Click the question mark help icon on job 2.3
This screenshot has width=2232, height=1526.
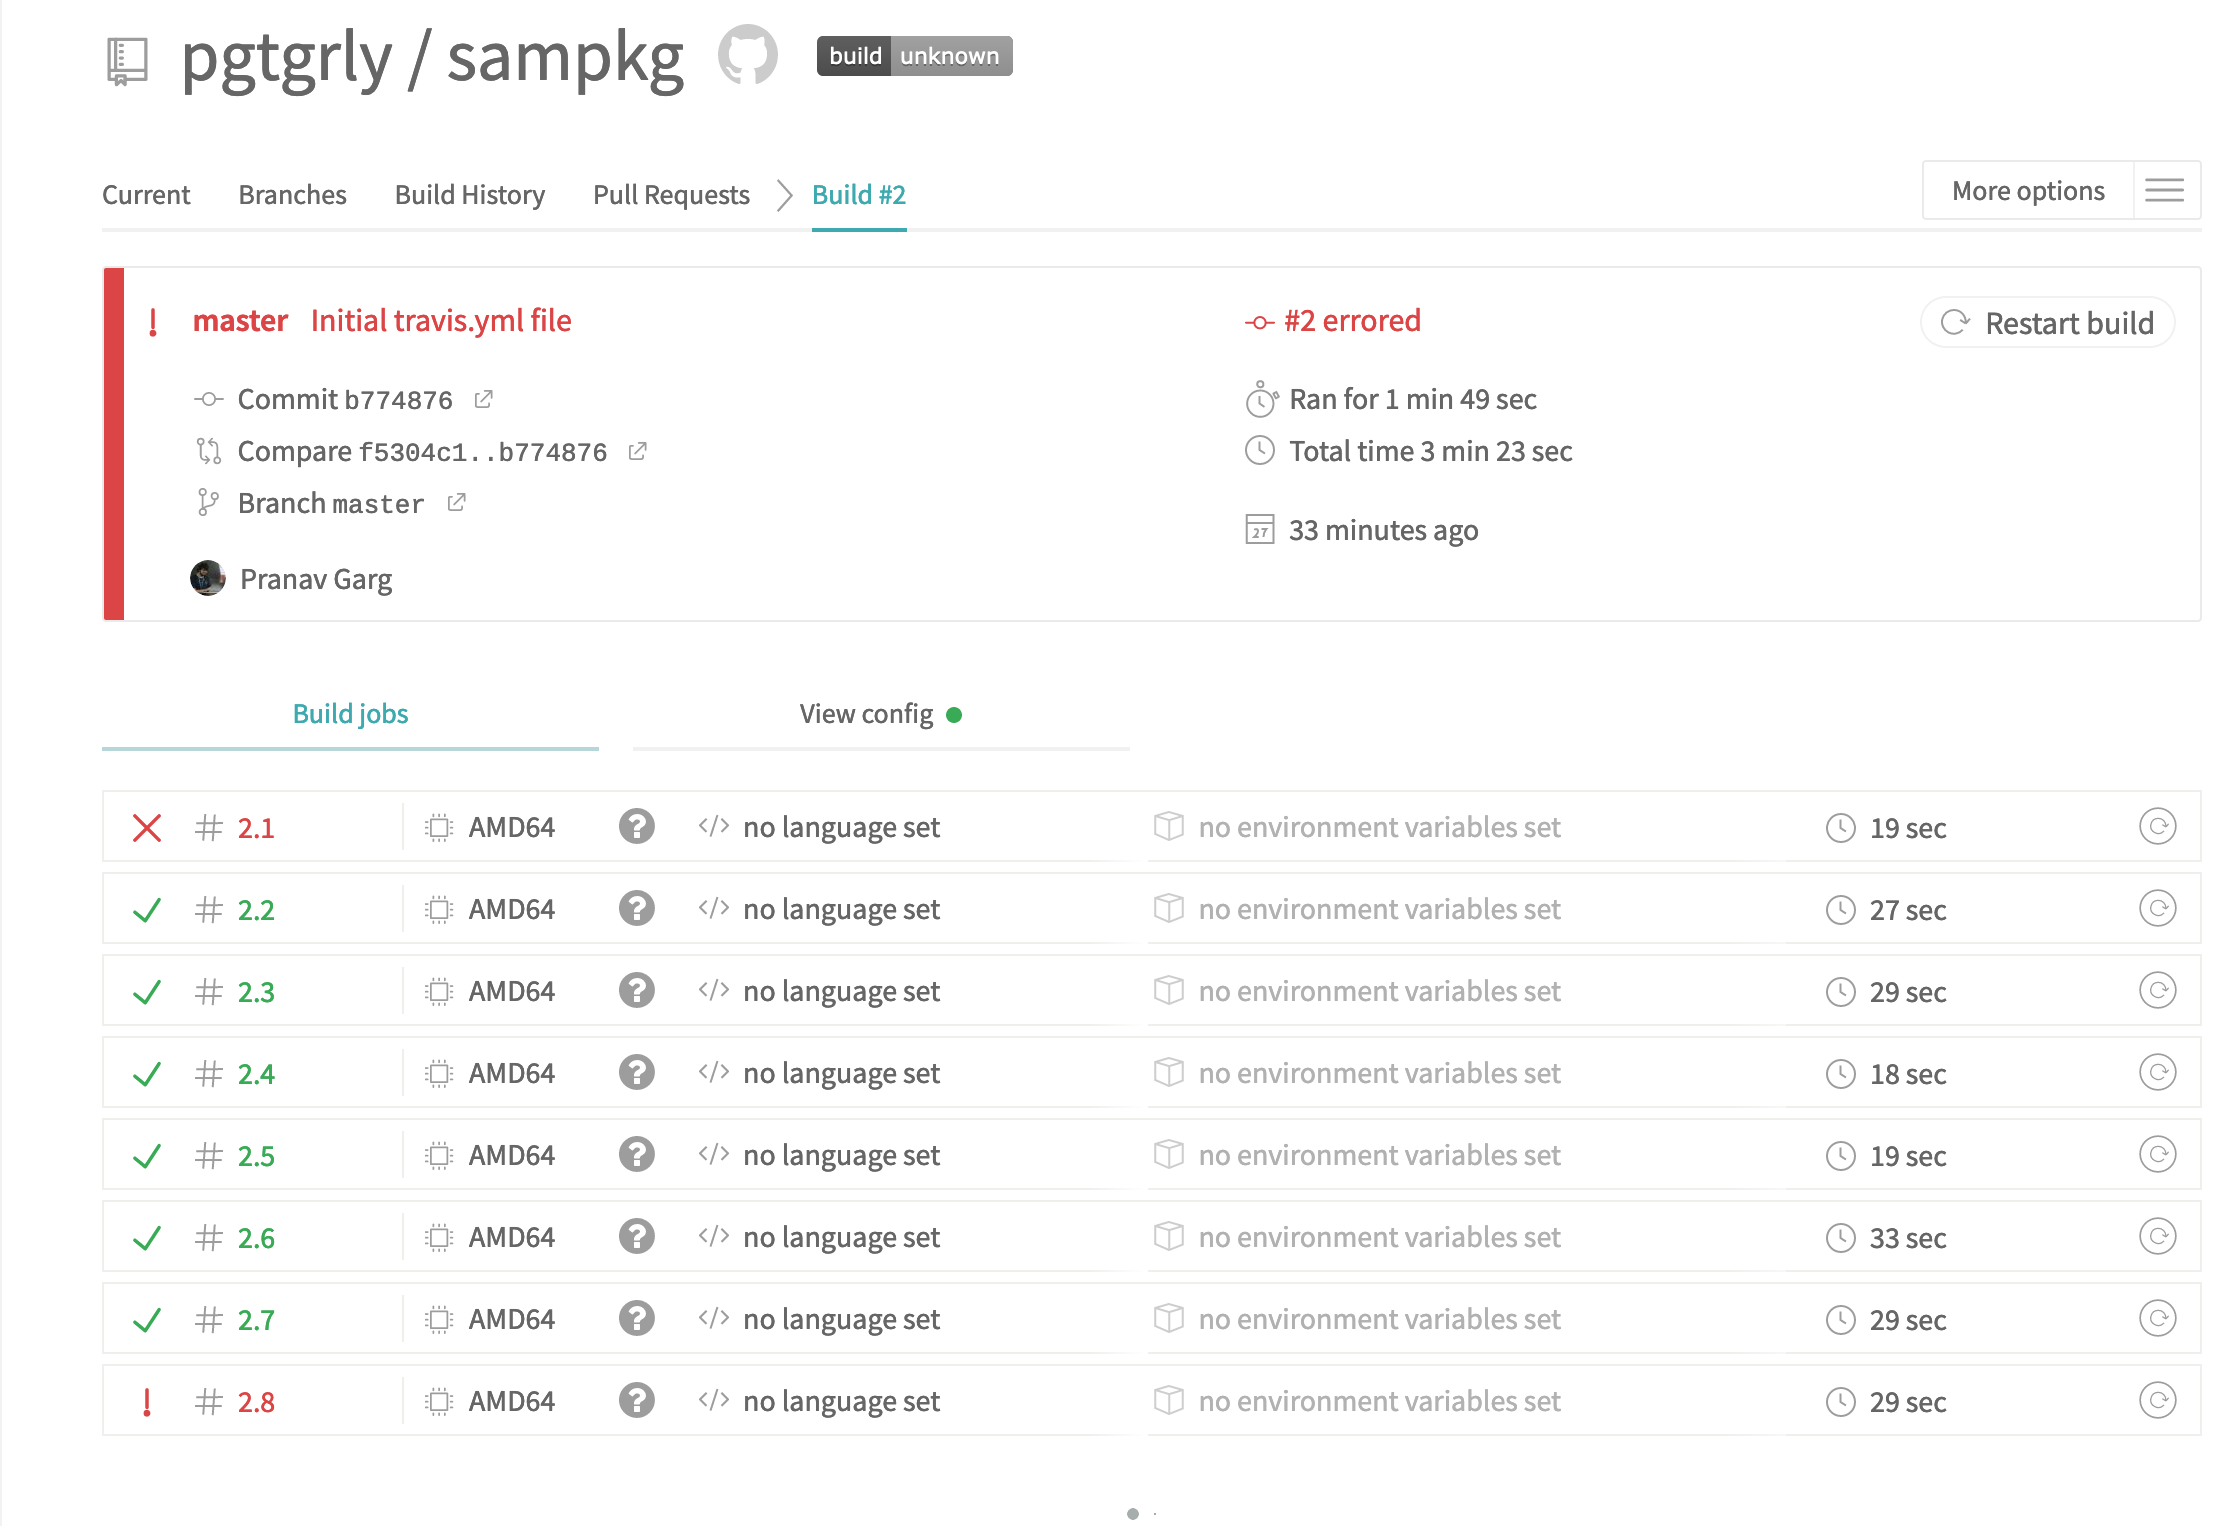pos(636,991)
